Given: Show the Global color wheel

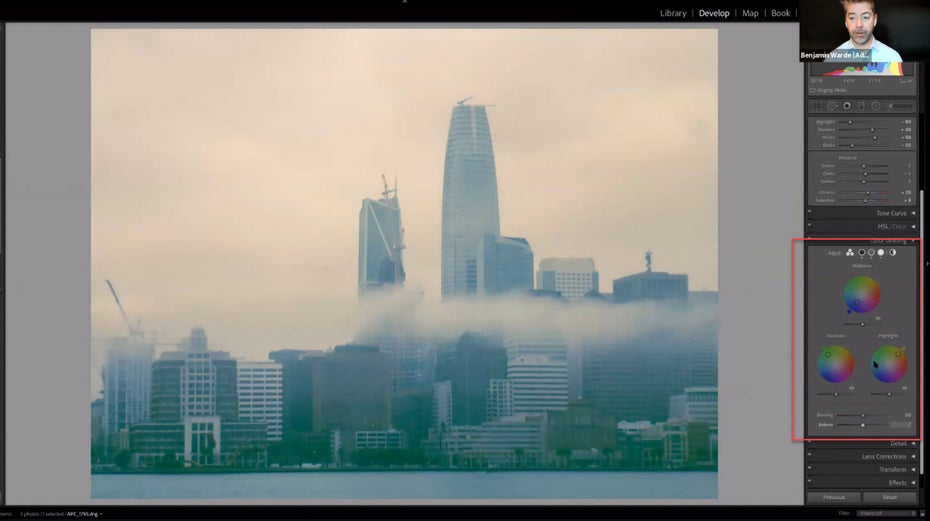Looking at the screenshot, I should coord(892,253).
